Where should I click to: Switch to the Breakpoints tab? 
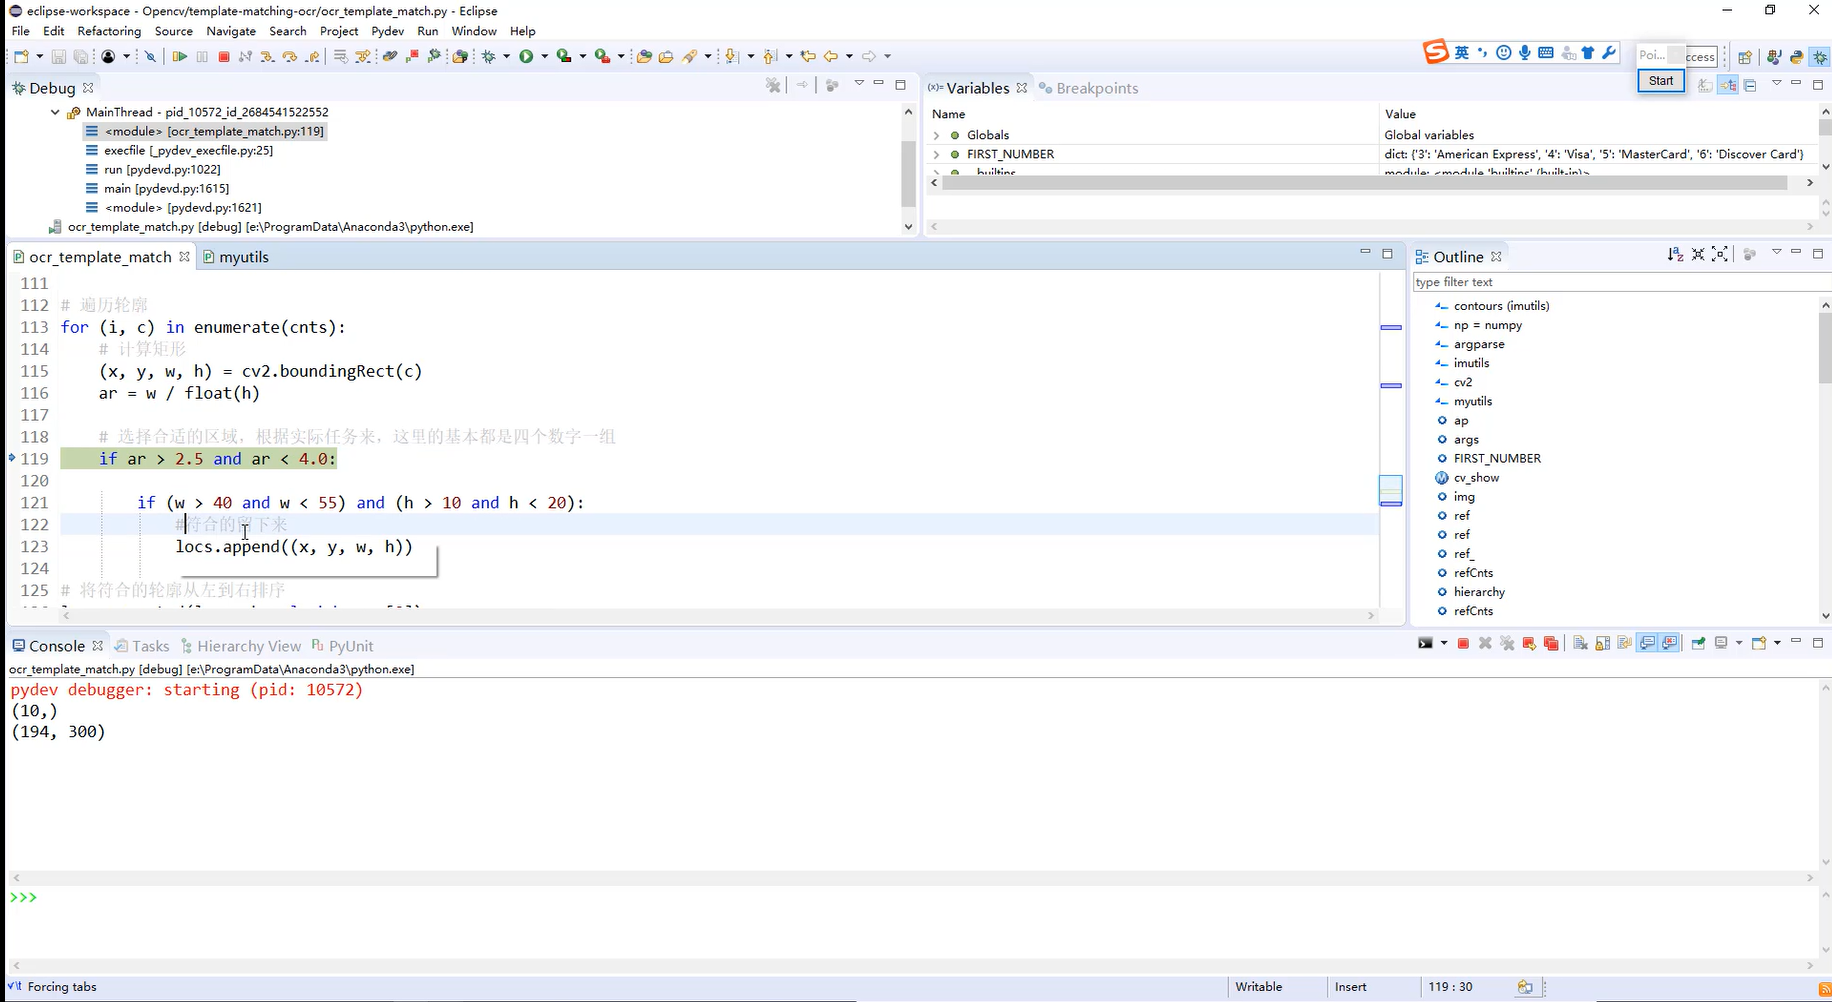click(x=1088, y=88)
